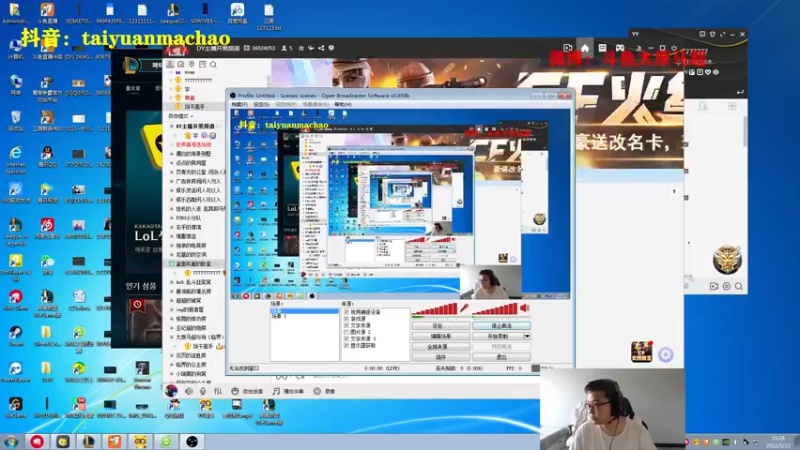Toggle first 文字来源 source checkbox
The image size is (800, 450).
pyautogui.click(x=346, y=325)
